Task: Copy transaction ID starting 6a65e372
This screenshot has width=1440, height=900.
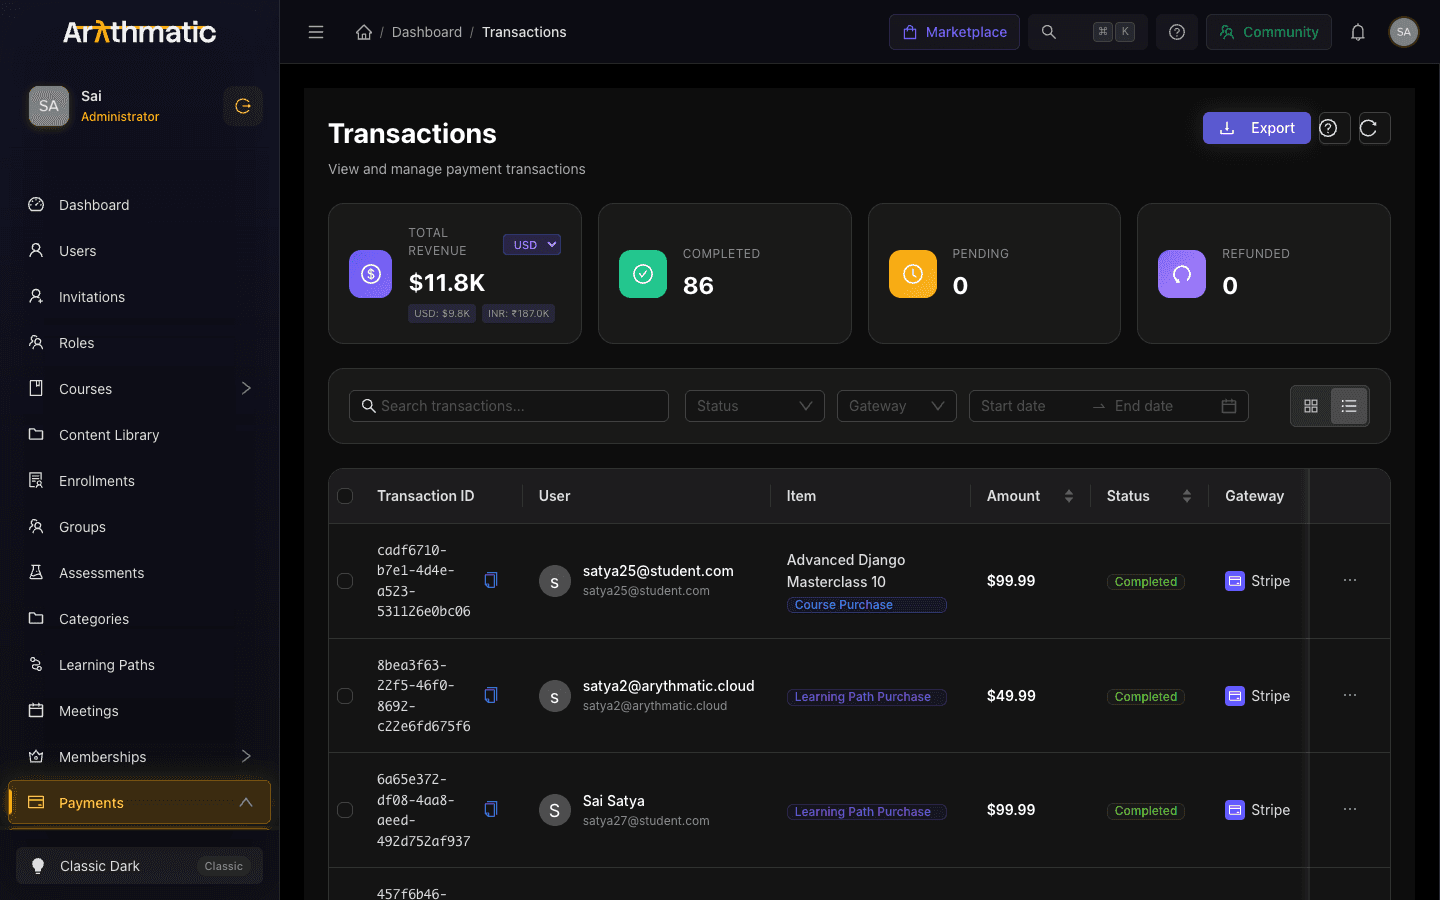Action: [491, 809]
